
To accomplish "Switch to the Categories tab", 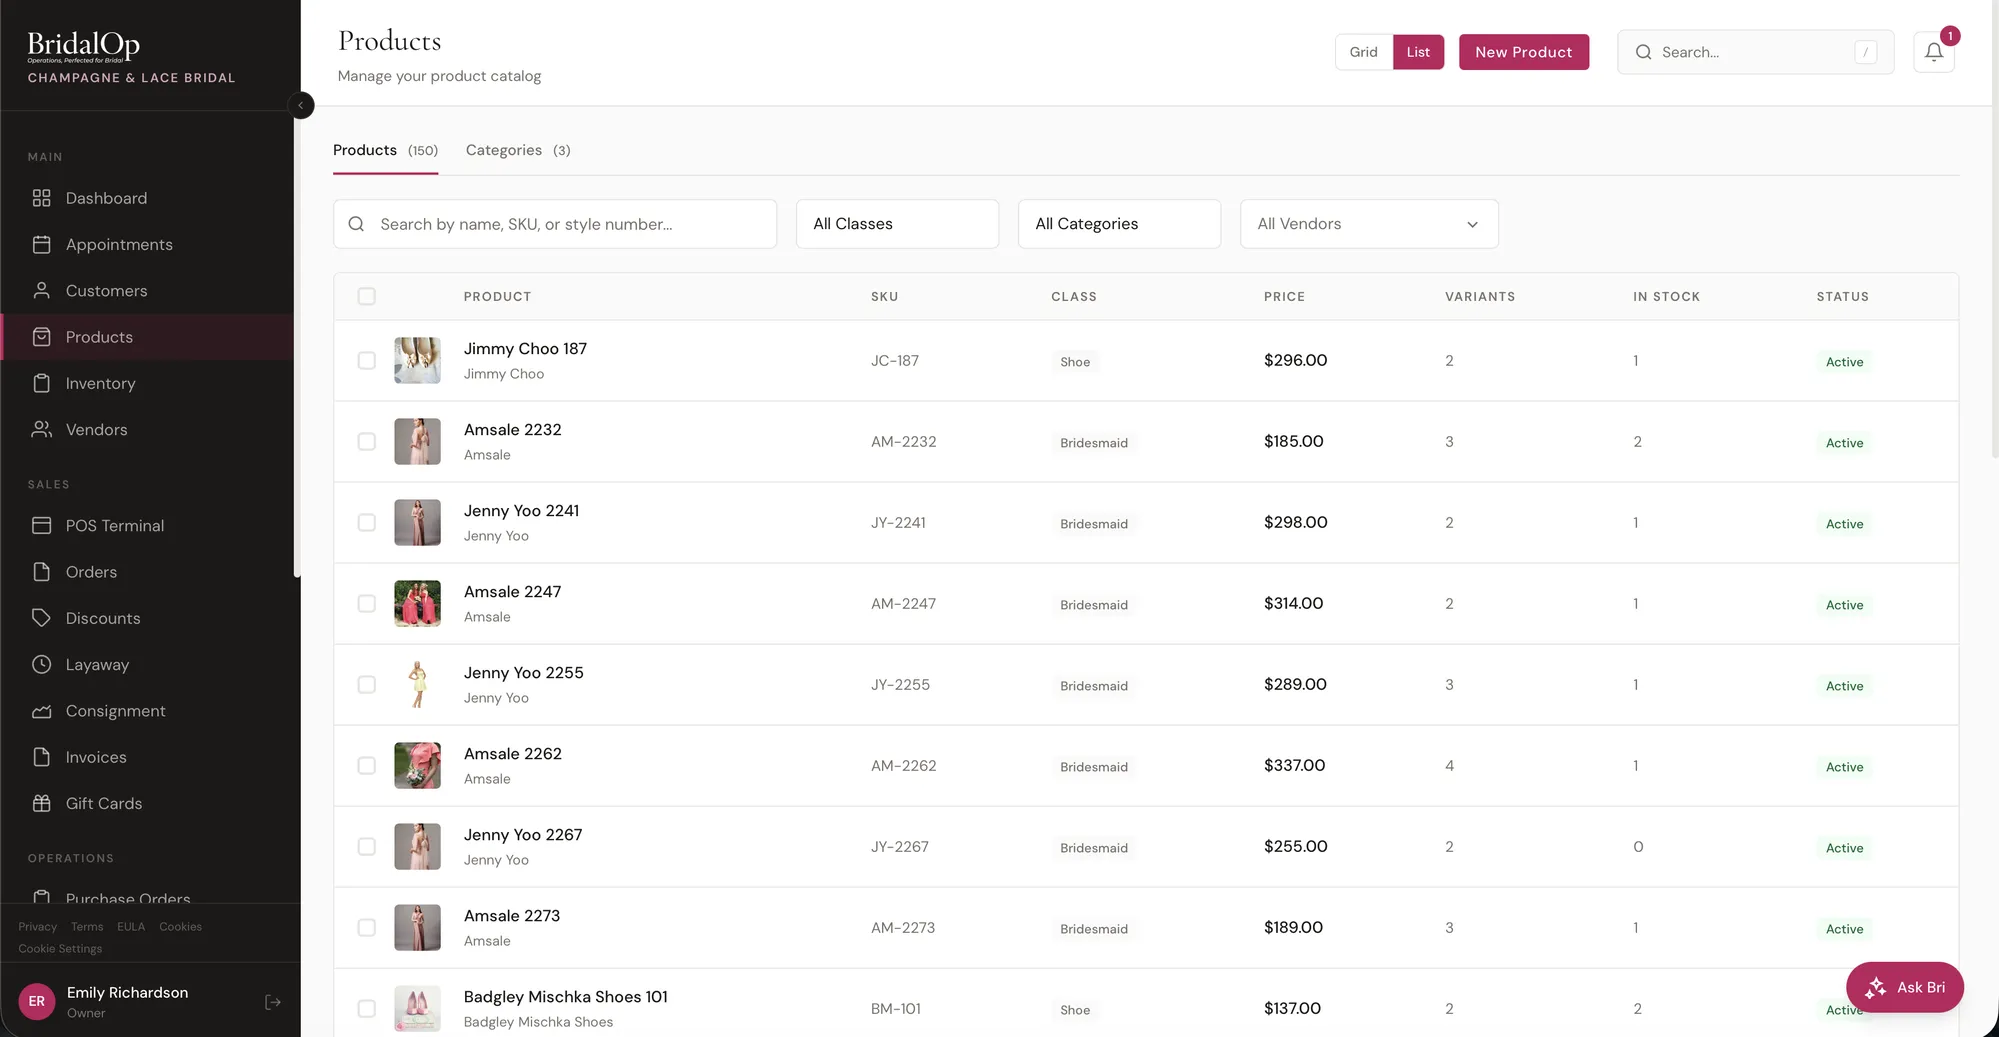I will pos(517,150).
